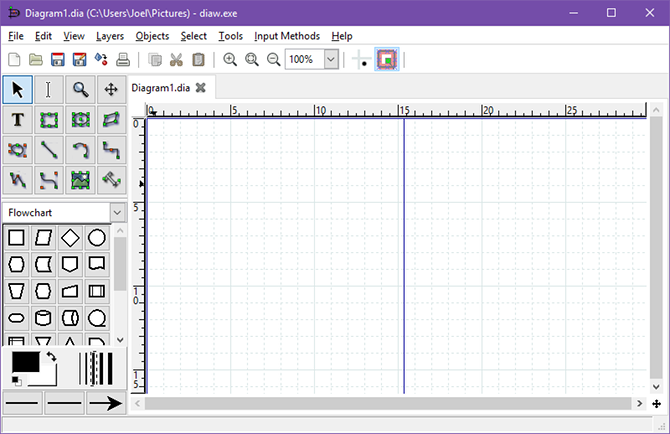
Task: Select the Image insert tool
Action: [x=80, y=181]
